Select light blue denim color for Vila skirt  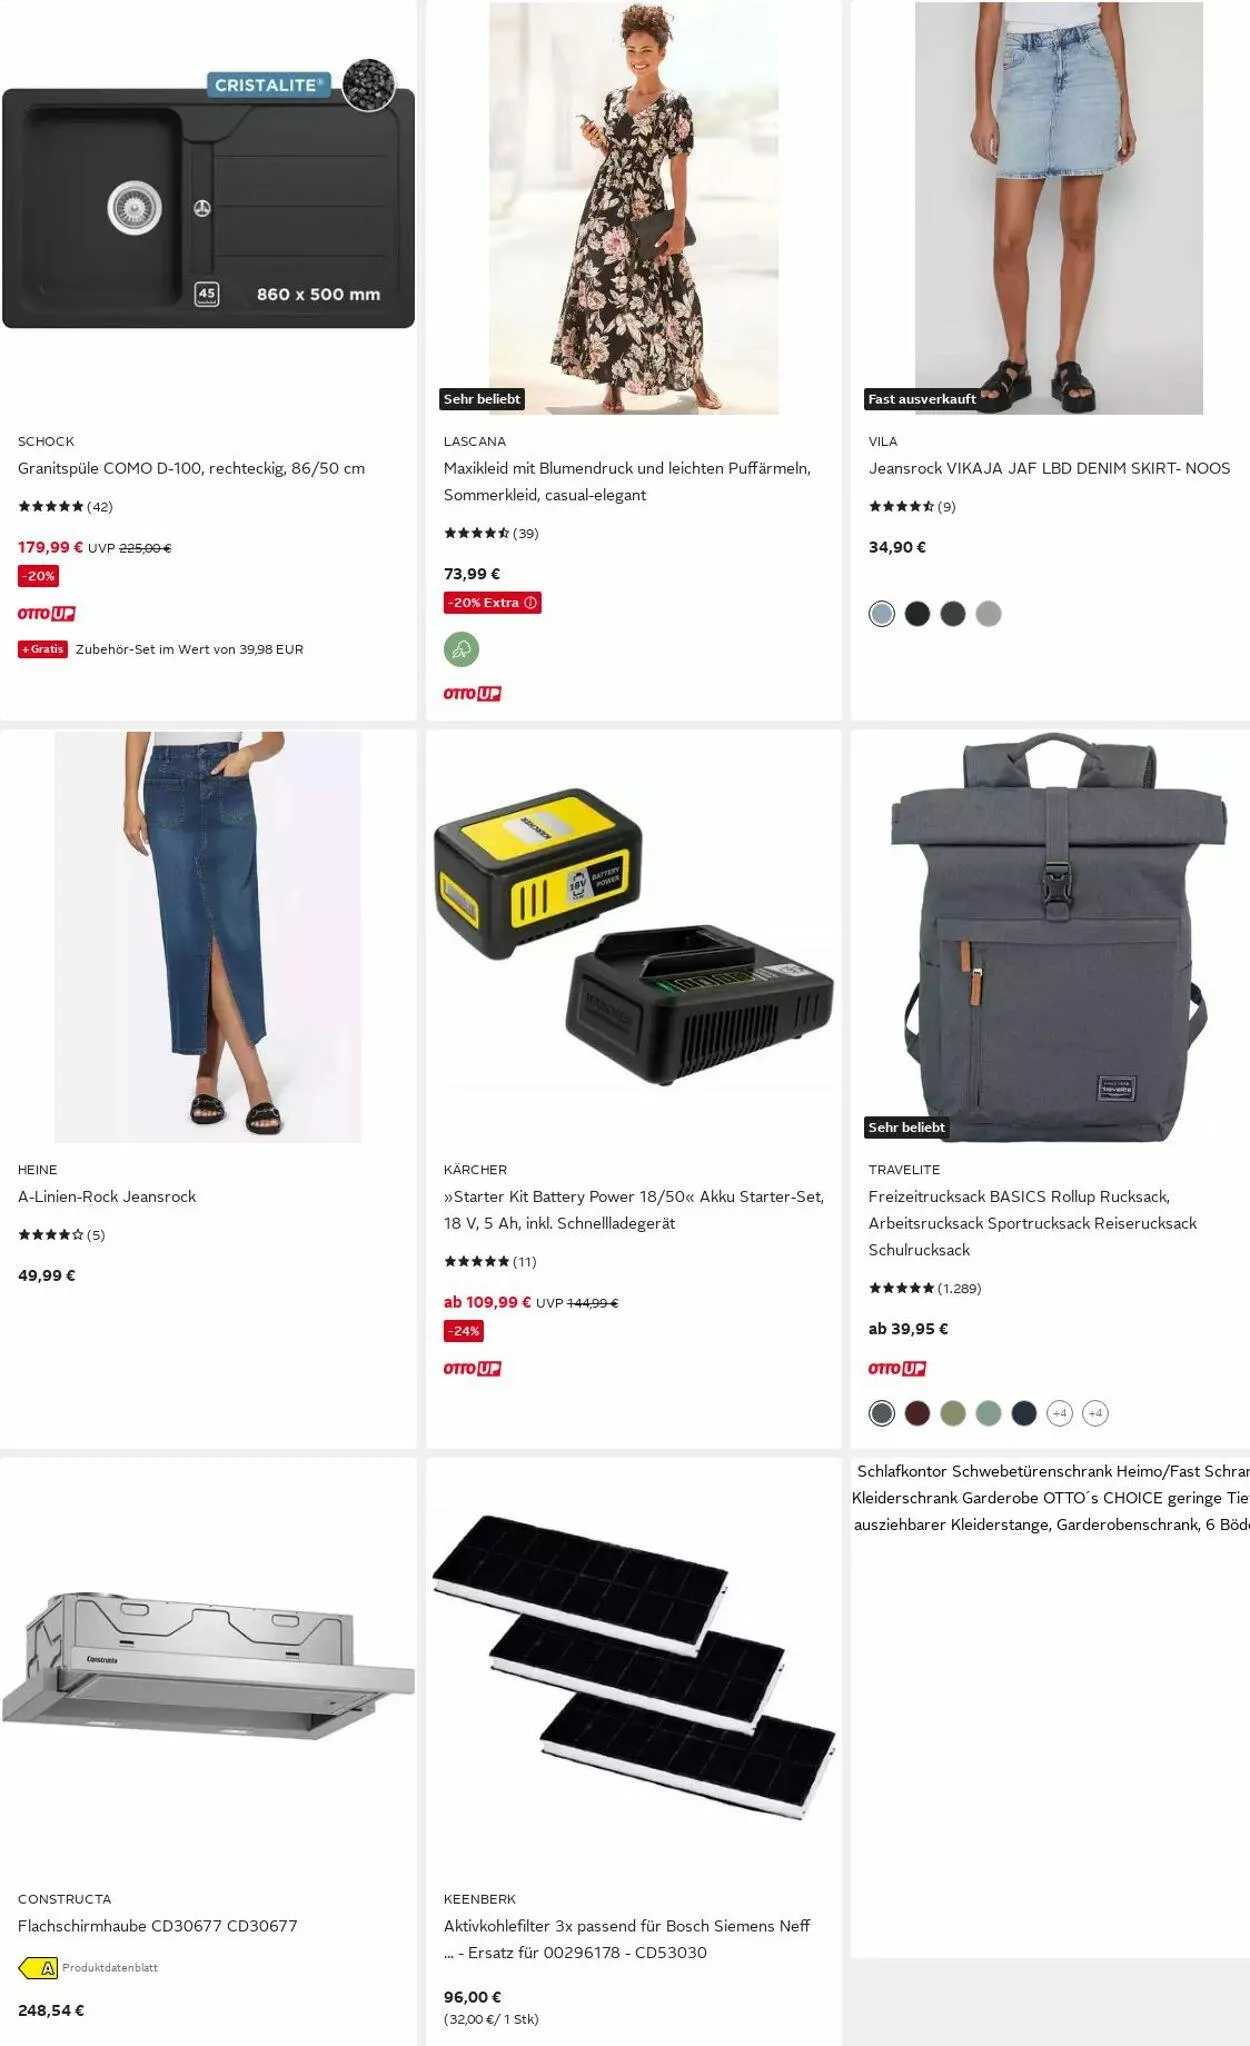(x=881, y=613)
